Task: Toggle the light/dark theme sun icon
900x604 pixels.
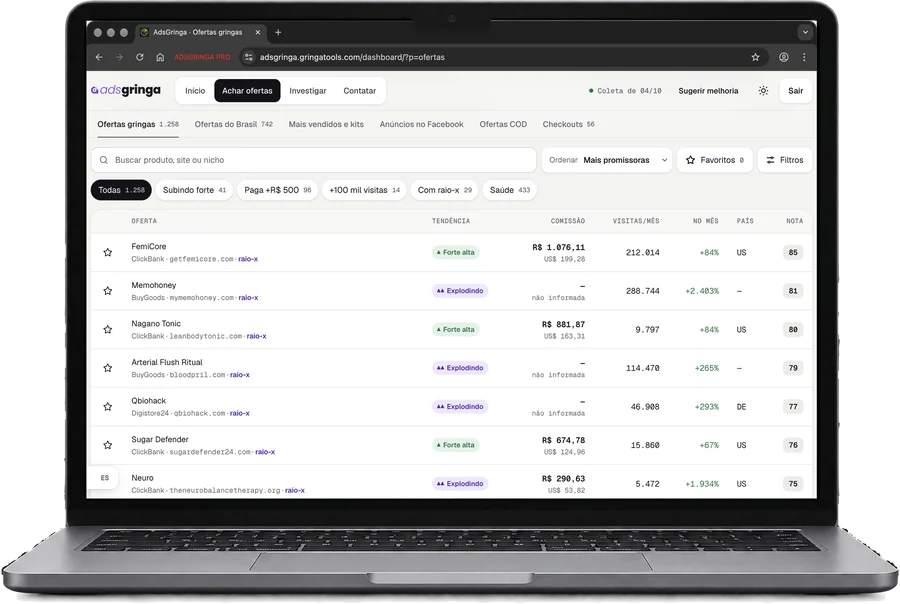Action: [763, 91]
